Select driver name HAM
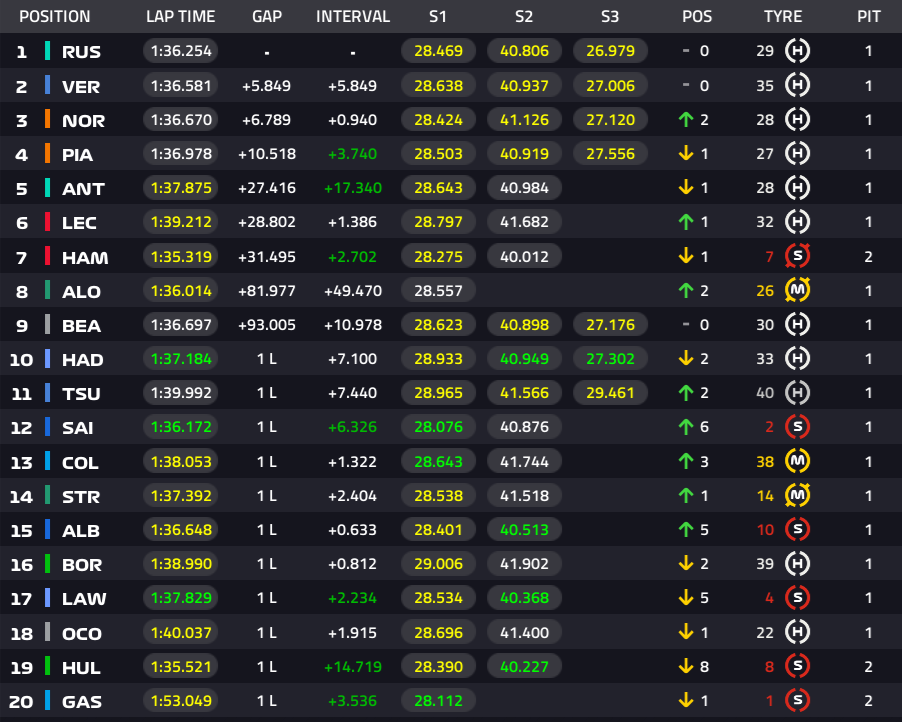The height and width of the screenshot is (722, 902). point(85,257)
